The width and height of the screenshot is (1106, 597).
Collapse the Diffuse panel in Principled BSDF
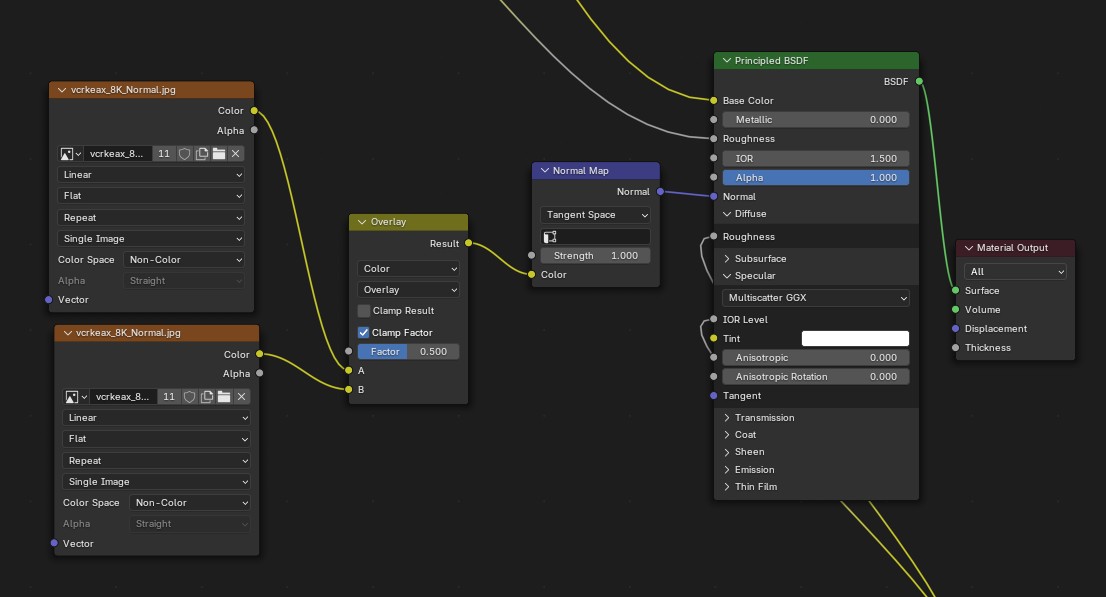pyautogui.click(x=727, y=214)
